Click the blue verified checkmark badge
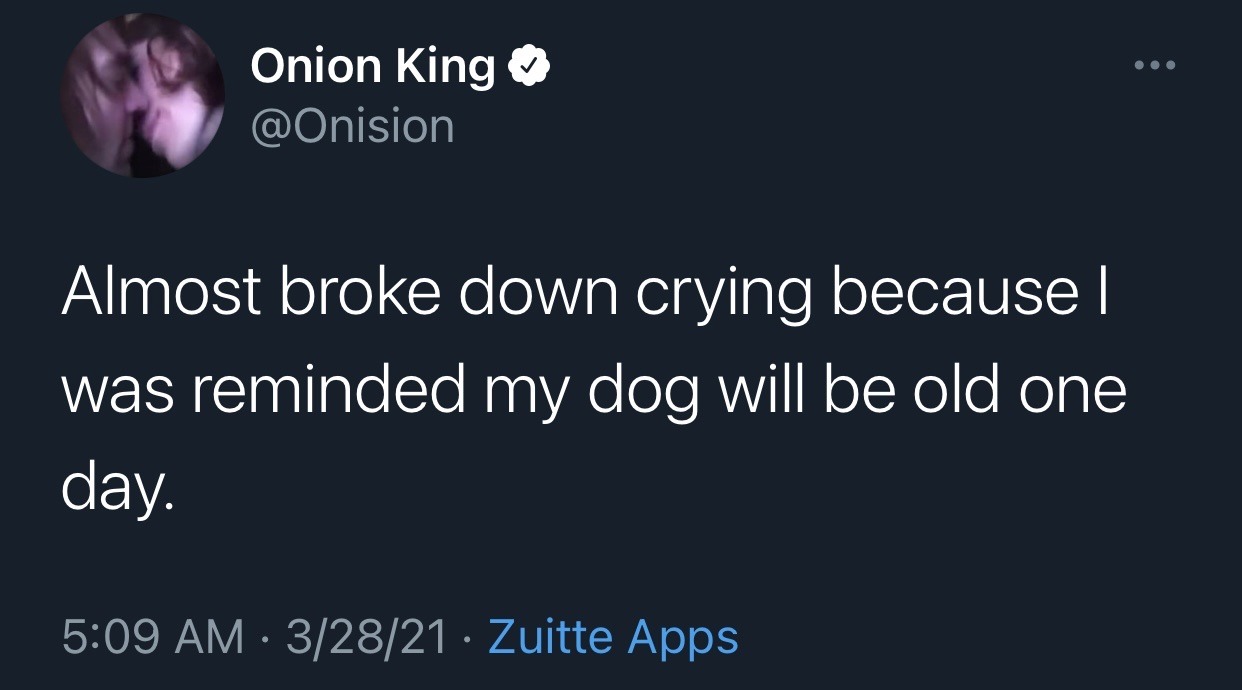 coord(529,68)
